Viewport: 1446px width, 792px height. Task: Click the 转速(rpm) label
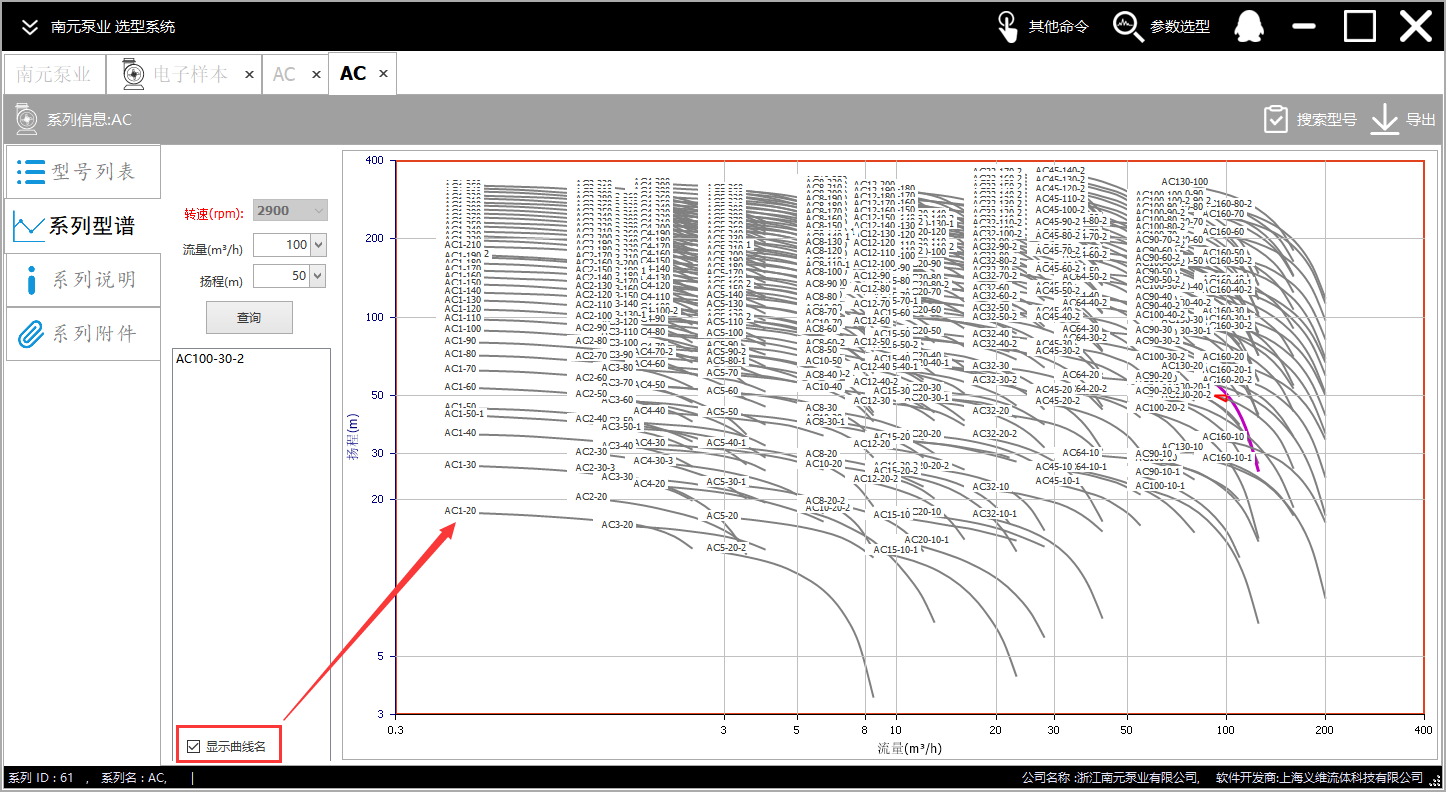(214, 213)
